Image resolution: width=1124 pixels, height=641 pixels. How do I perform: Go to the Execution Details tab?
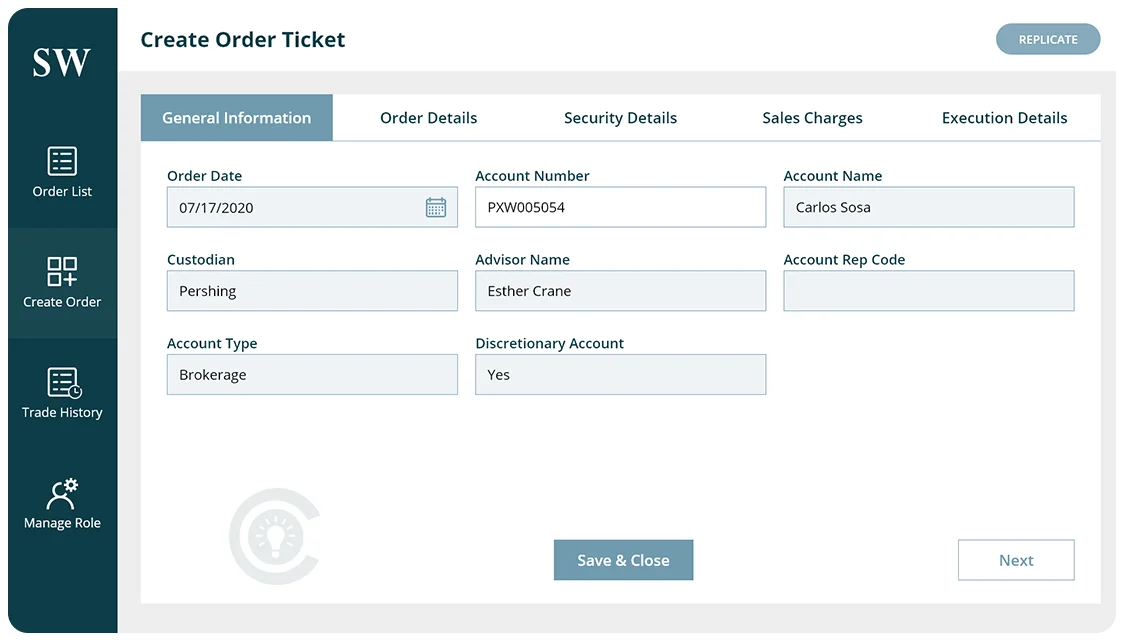1003,117
